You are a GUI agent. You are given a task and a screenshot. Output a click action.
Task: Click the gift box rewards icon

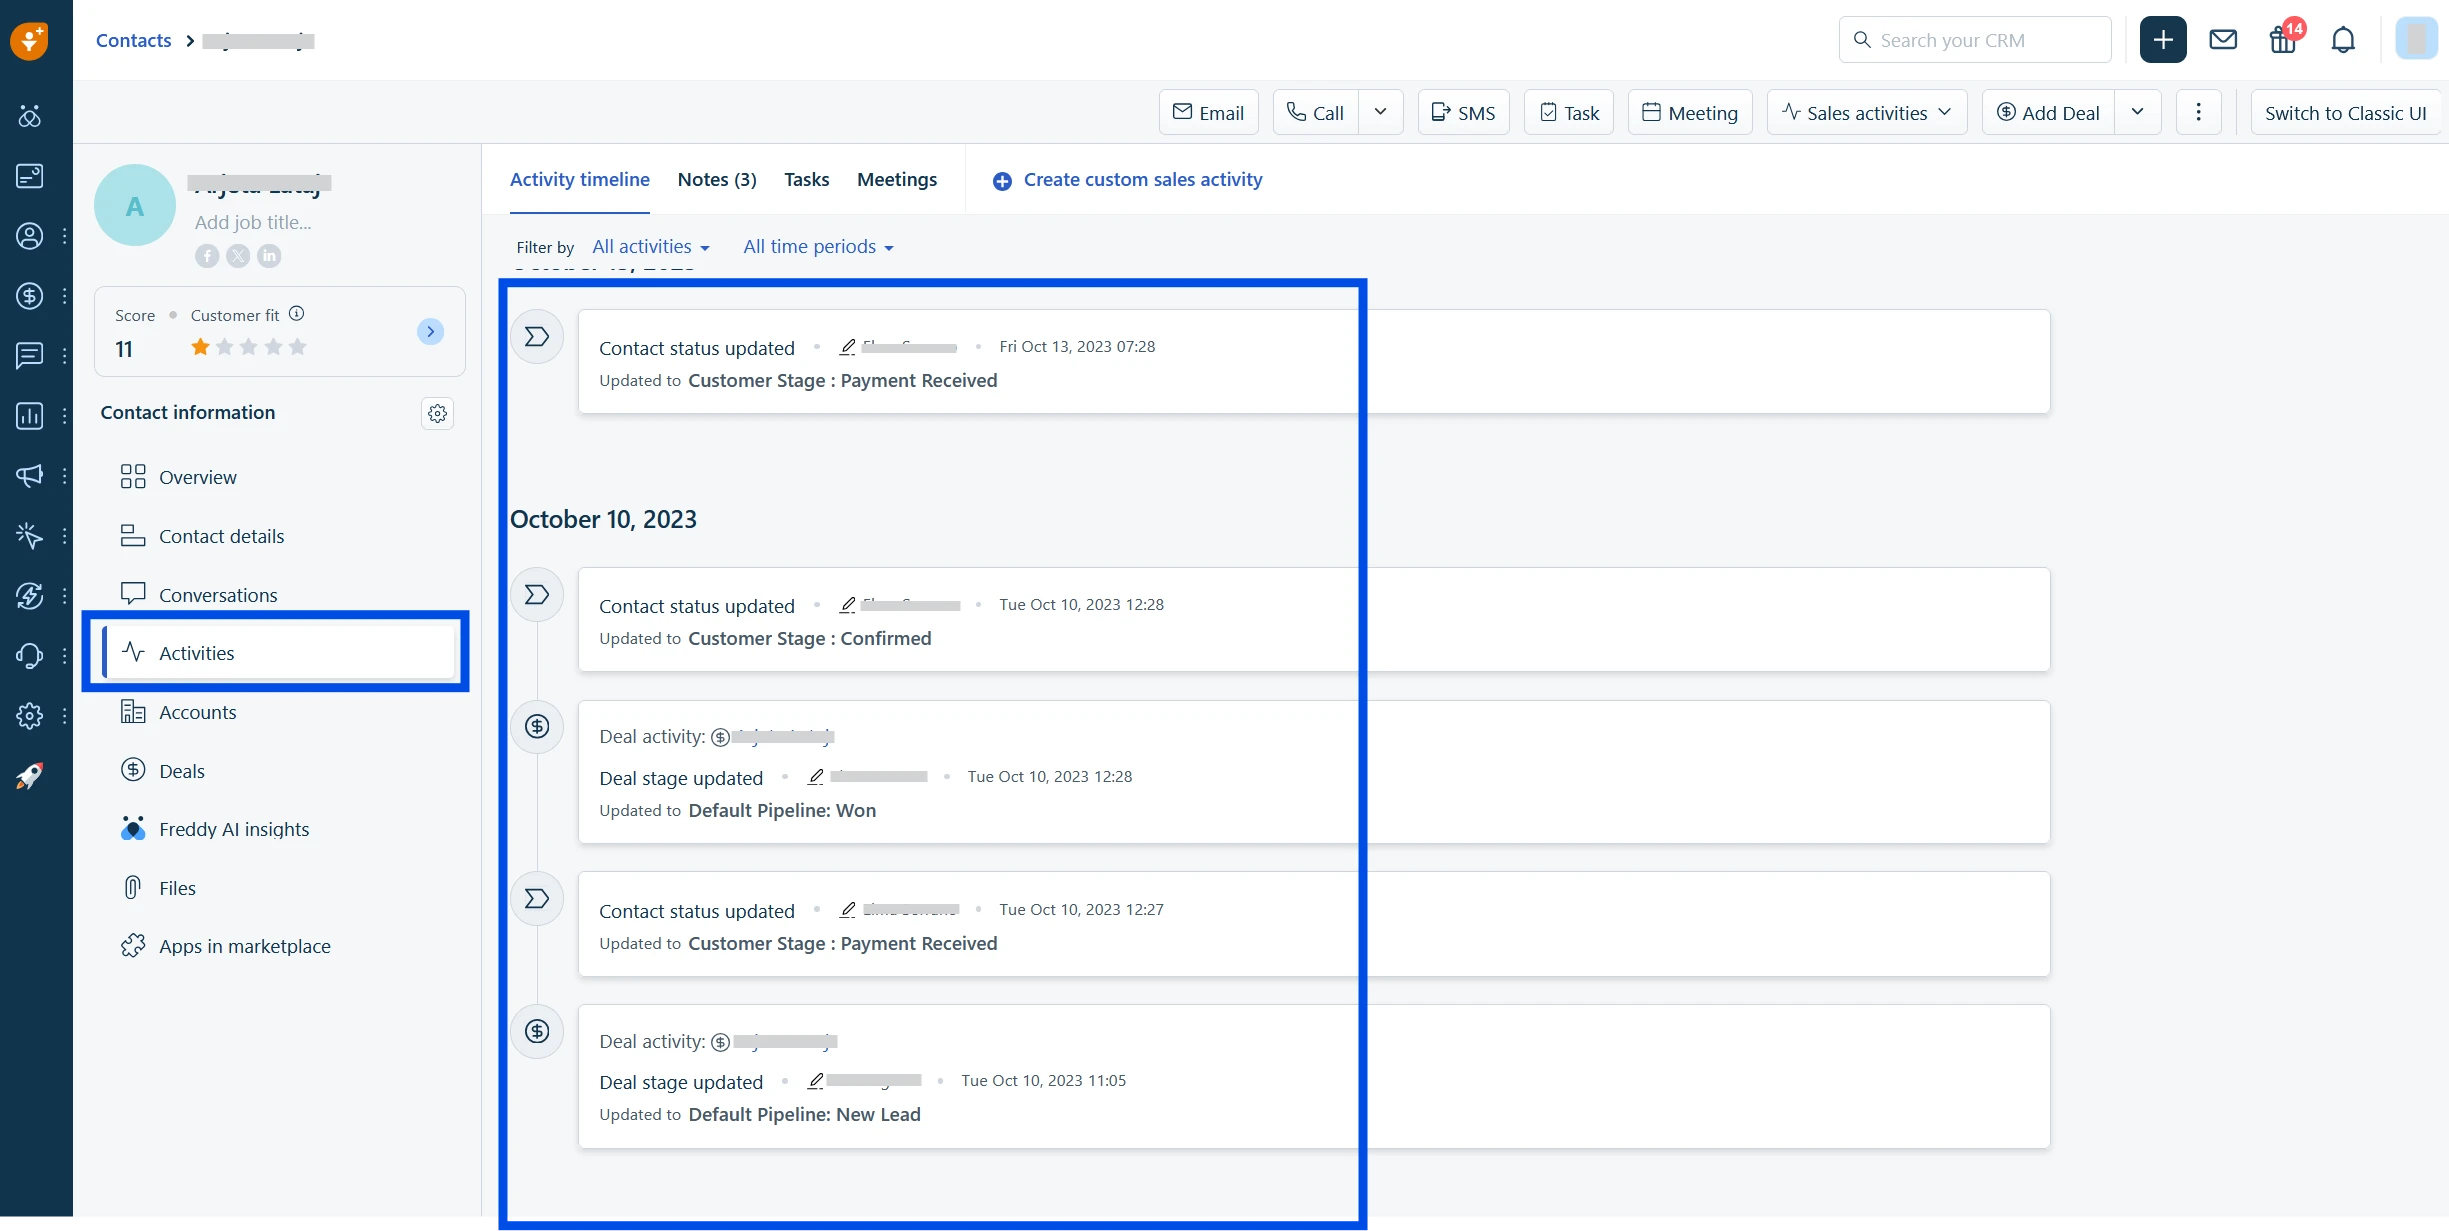(x=2282, y=40)
